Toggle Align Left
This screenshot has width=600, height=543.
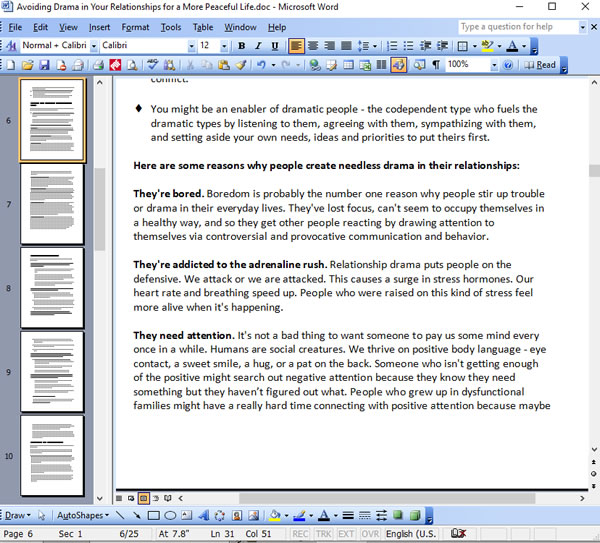296,46
